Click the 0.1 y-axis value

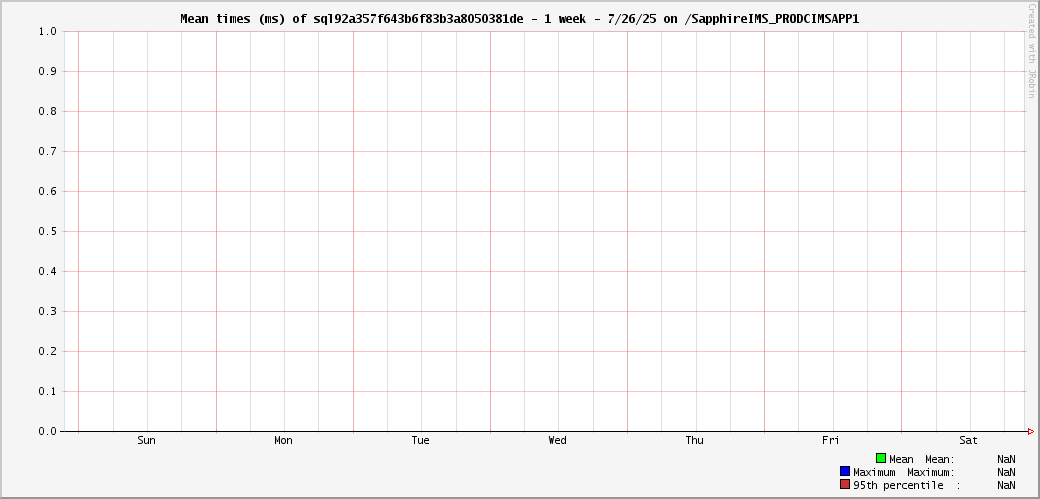click(47, 392)
